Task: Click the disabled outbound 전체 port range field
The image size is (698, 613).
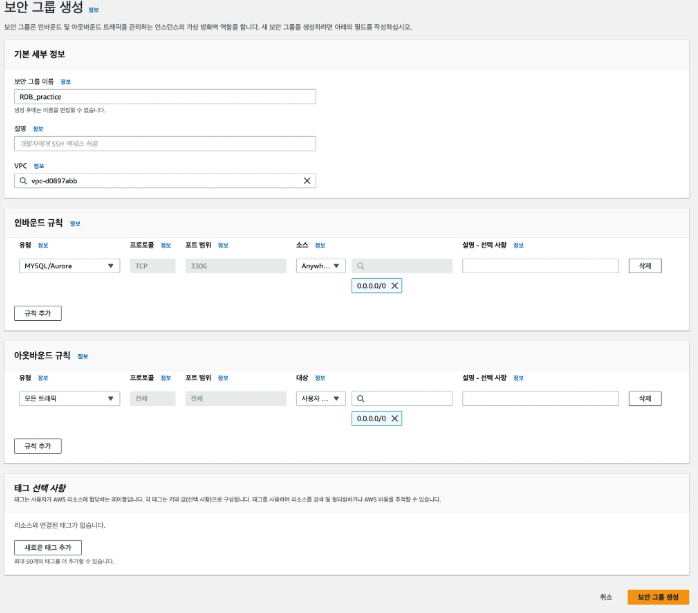Action: point(236,398)
